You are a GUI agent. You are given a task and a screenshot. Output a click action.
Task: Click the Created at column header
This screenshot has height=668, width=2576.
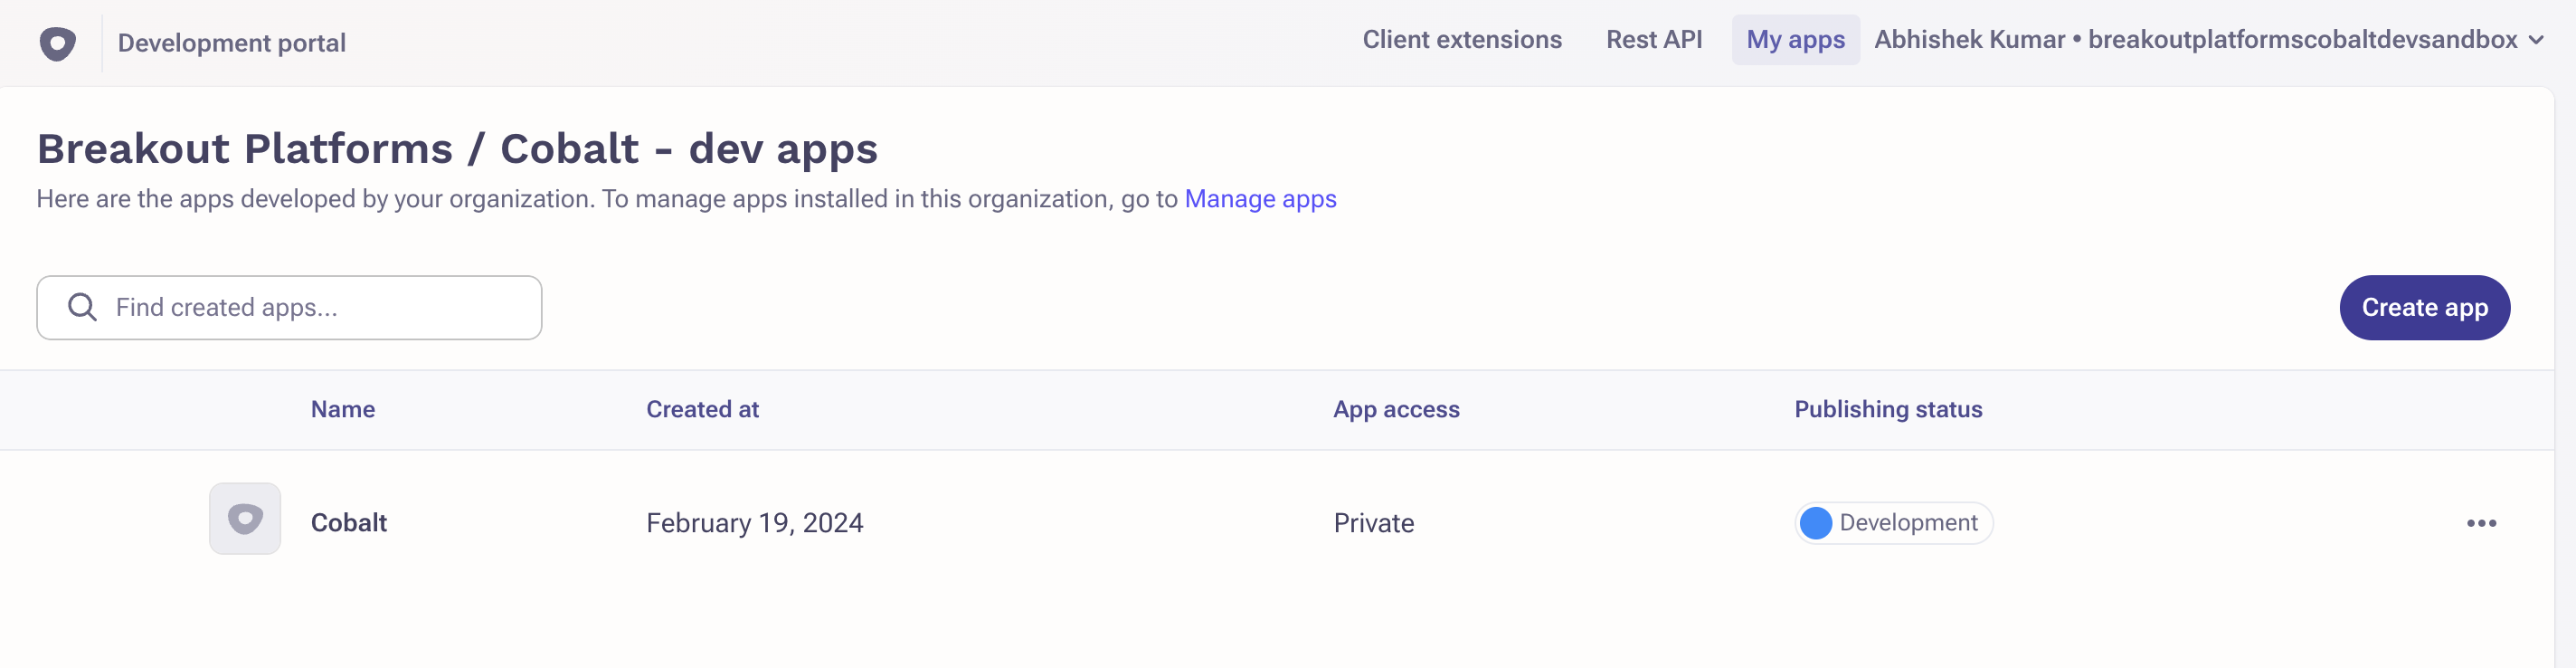(702, 409)
